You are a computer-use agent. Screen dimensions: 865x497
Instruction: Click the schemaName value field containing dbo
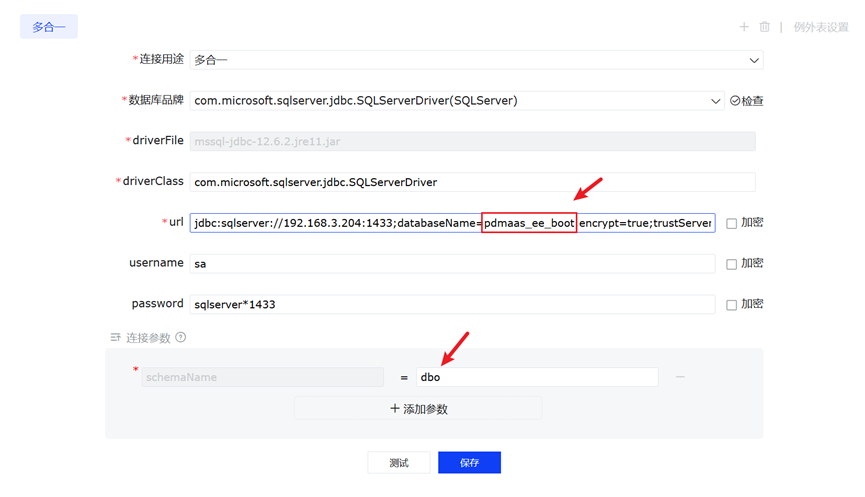click(537, 377)
